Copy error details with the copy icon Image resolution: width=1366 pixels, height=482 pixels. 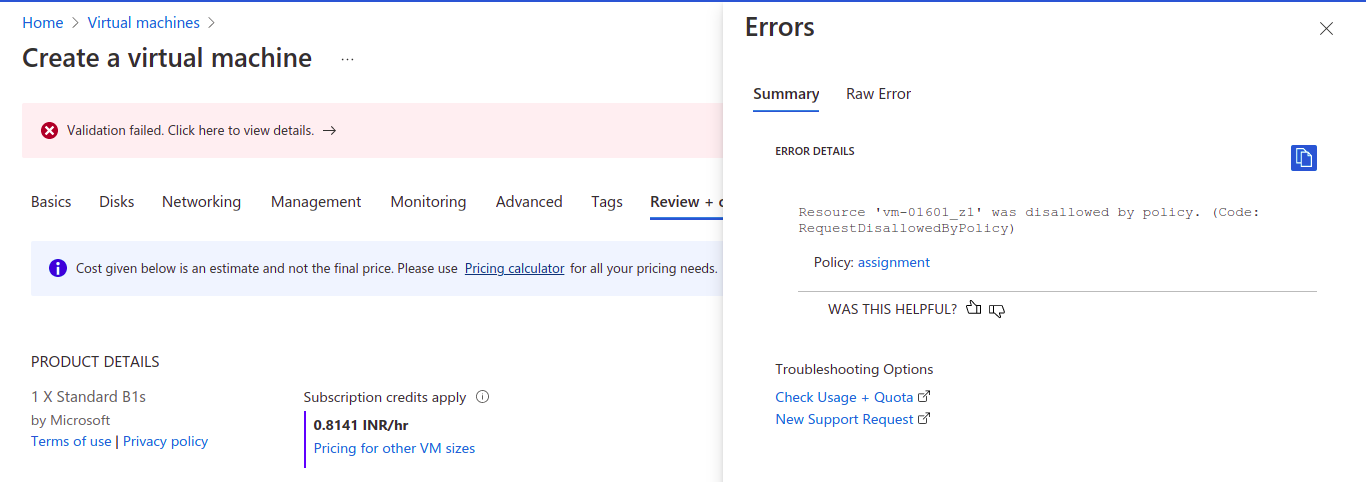(x=1303, y=158)
